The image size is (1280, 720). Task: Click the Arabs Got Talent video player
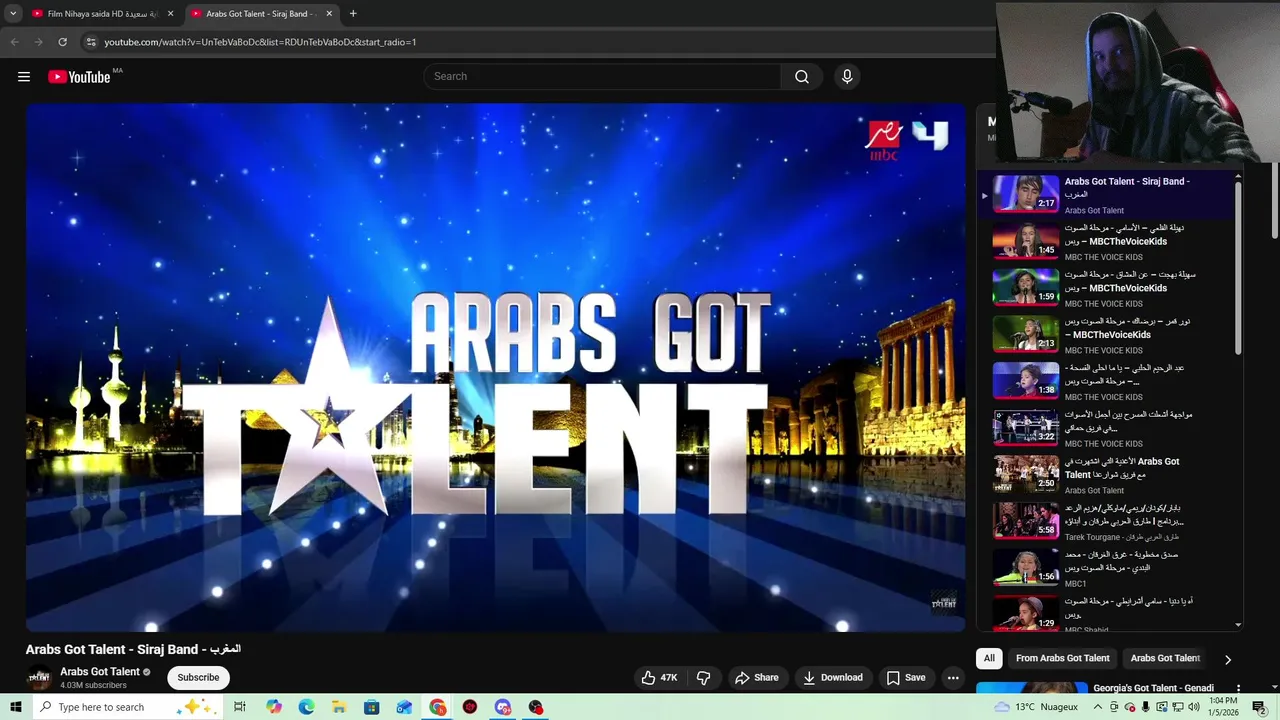point(496,367)
